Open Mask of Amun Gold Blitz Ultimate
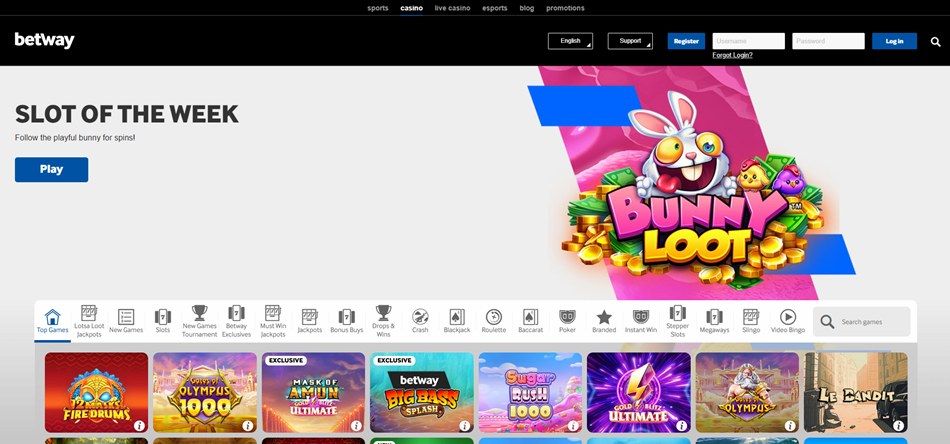This screenshot has height=444, width=950. click(x=313, y=393)
